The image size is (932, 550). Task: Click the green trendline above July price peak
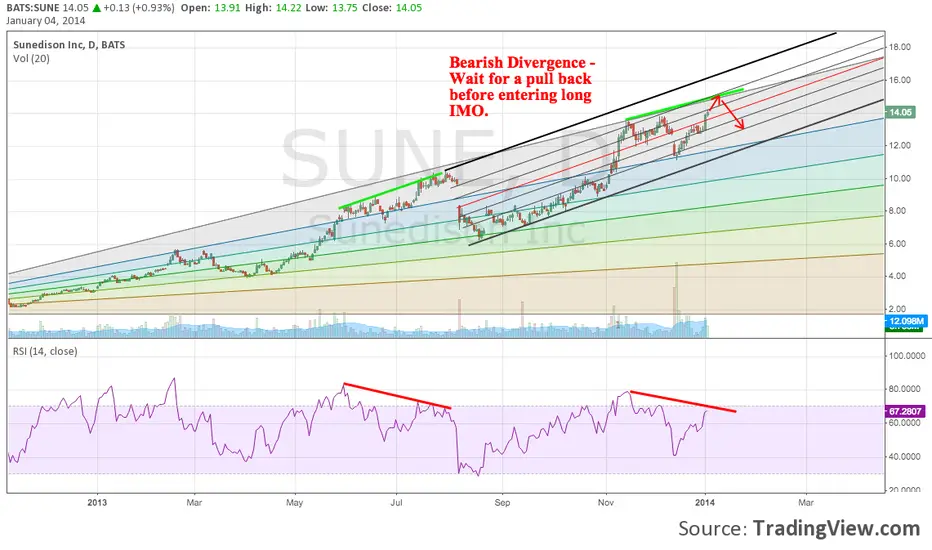point(390,192)
